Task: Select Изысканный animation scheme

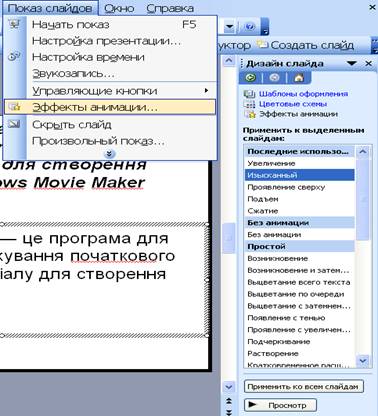Action: (300, 175)
